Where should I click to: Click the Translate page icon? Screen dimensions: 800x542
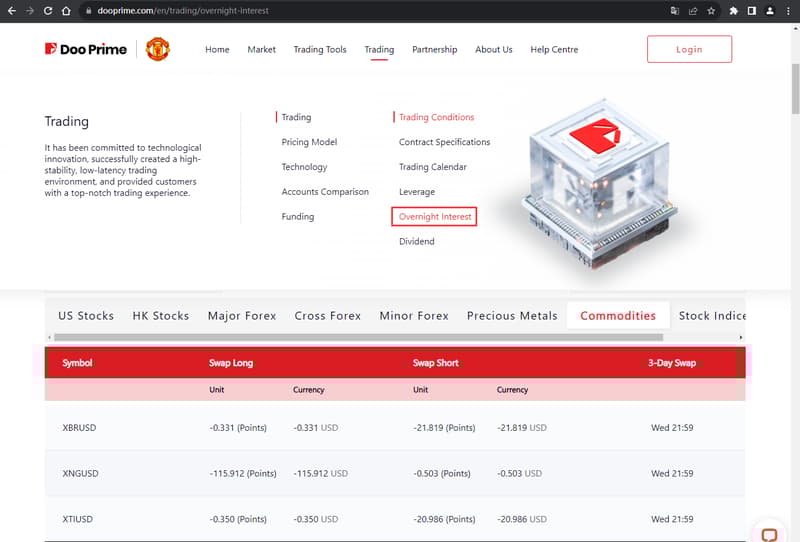click(x=675, y=11)
